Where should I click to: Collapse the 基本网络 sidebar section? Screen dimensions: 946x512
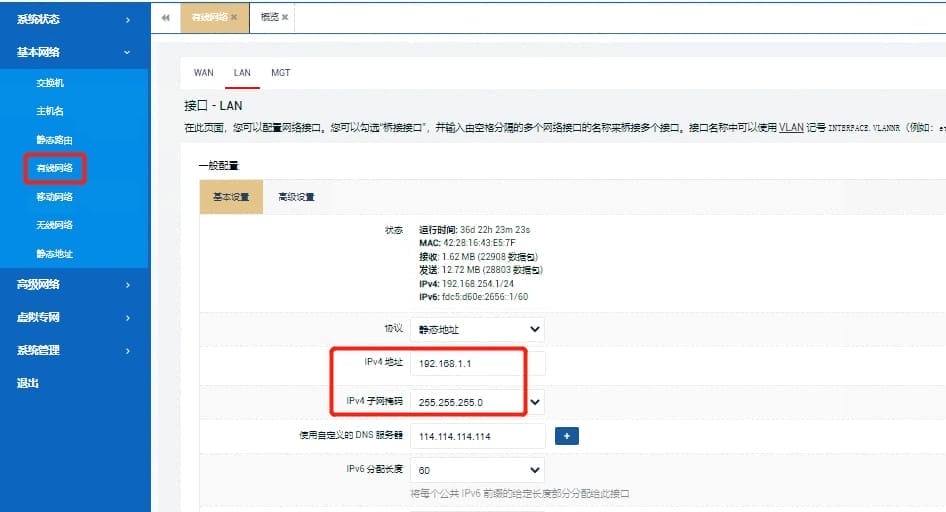pos(74,52)
